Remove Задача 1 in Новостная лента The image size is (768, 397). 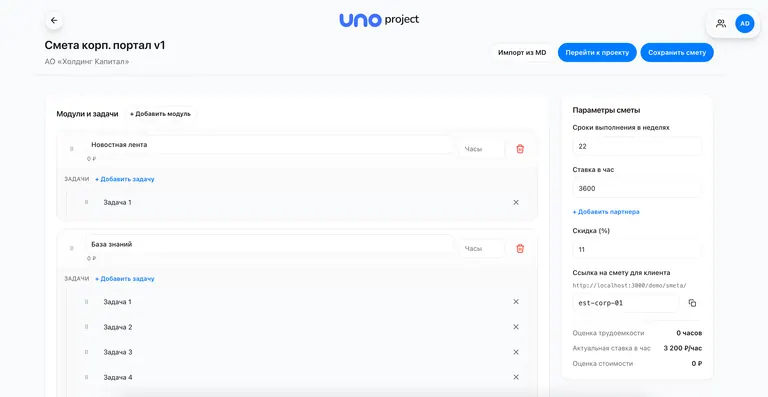516,202
